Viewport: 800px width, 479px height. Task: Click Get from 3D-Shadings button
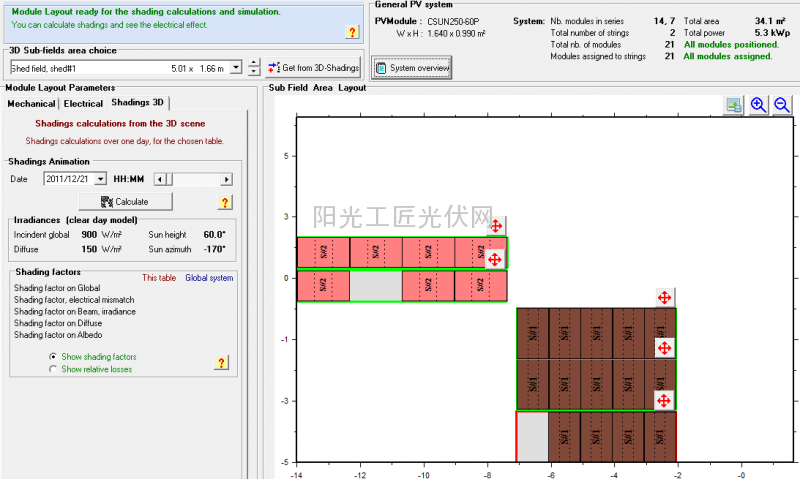[313, 67]
